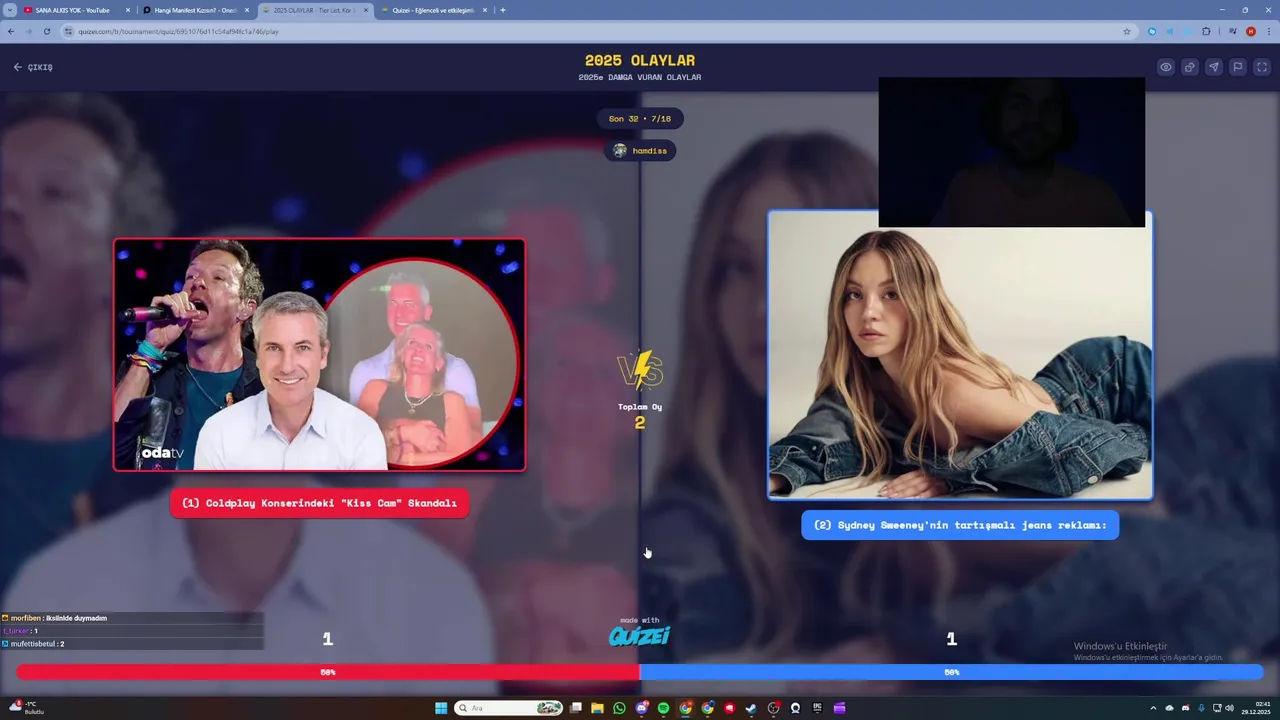Viewport: 1280px width, 720px height.
Task: Open Task View on the taskbar
Action: 576,708
